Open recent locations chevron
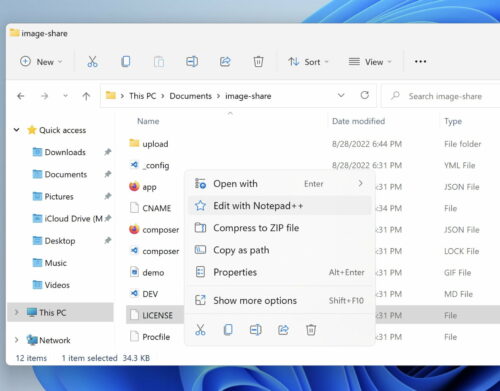Screen dimensions: 500x391 coord(65,96)
